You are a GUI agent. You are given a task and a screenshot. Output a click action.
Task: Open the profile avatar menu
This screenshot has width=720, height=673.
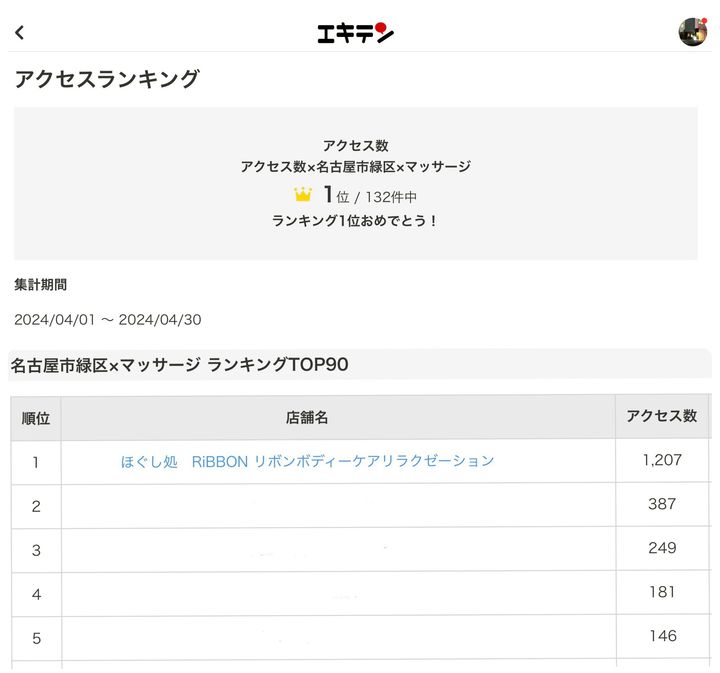point(692,32)
